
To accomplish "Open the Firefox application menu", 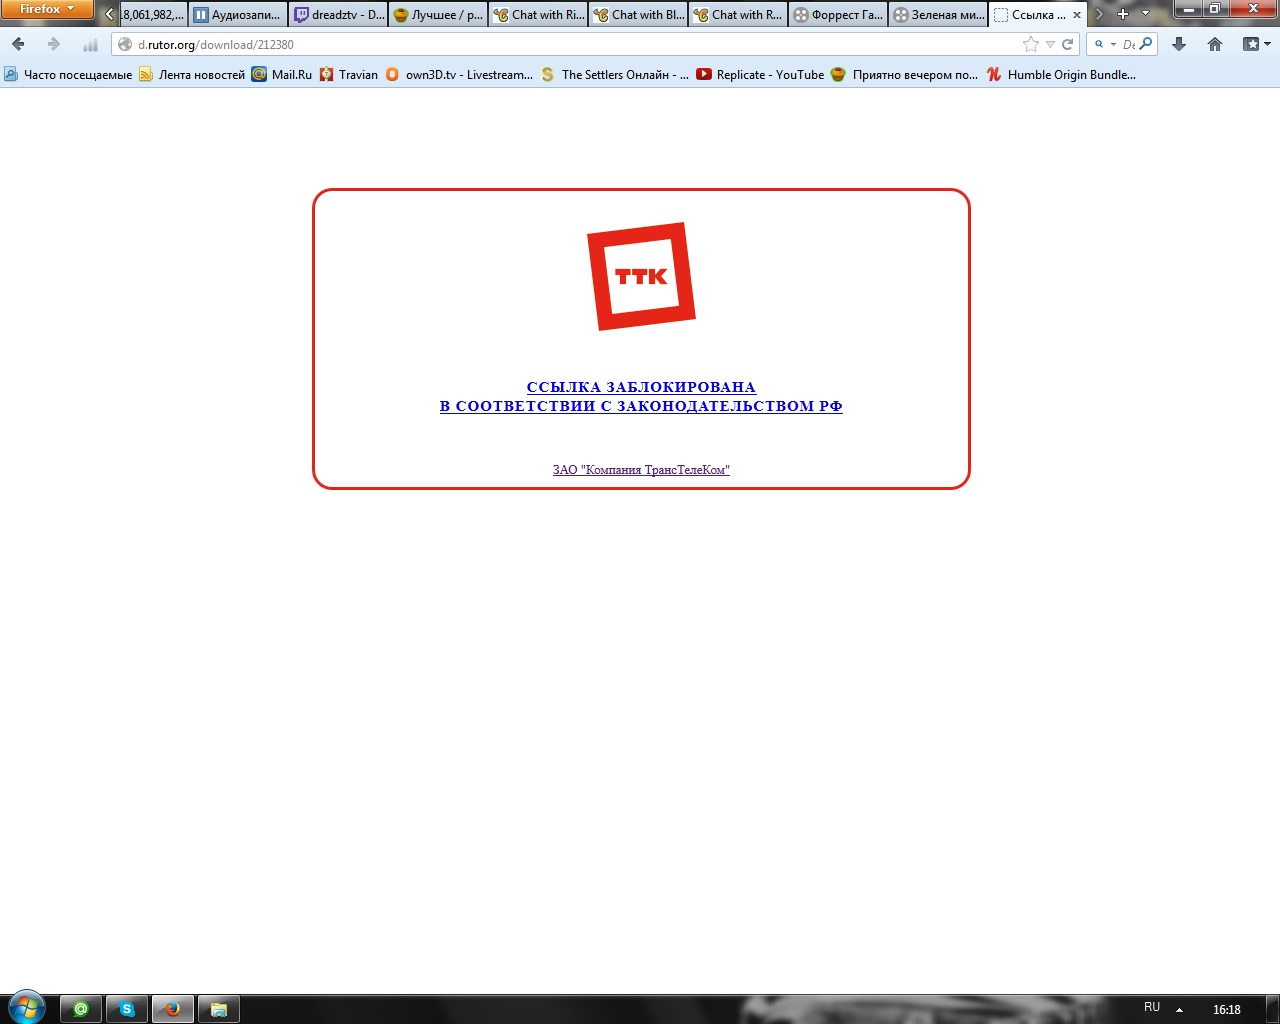I will [x=47, y=10].
